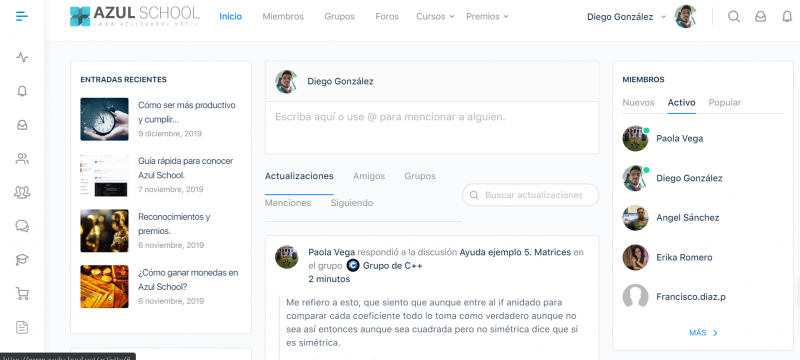Select the Activo members tab
This screenshot has width=800, height=360.
pos(682,102)
